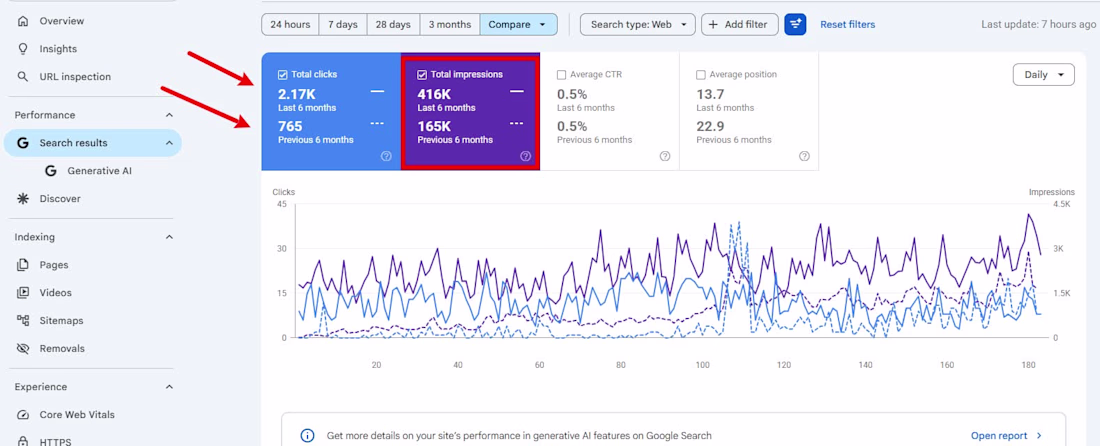Click the Sitemaps tree icon
Viewport: 1100px width, 446px height.
click(23, 320)
